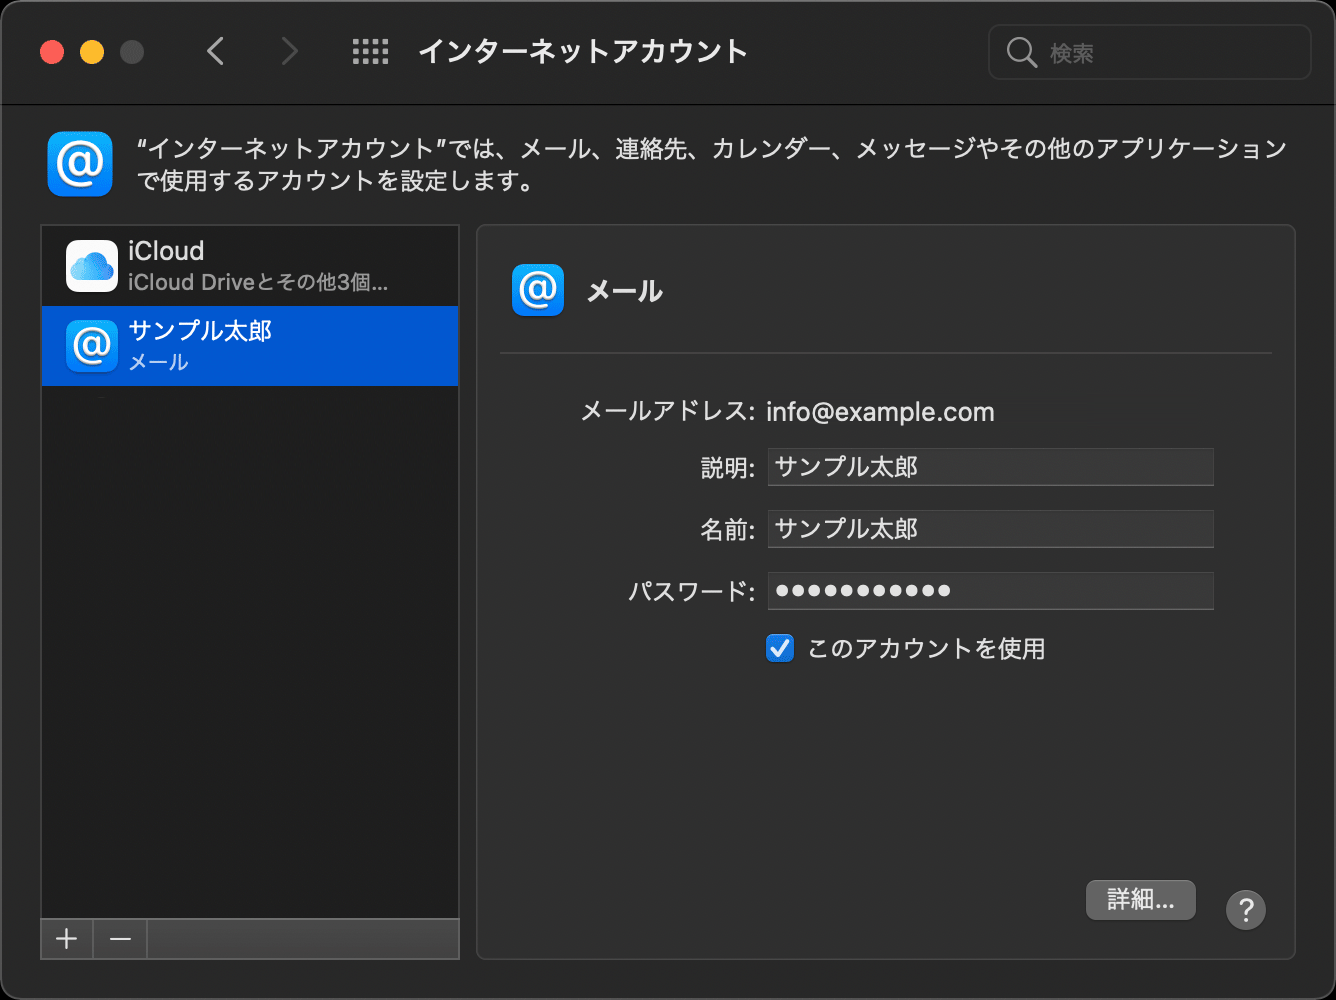
Task: Uncheck the このアカウントを使用 checkbox
Action: pos(780,649)
